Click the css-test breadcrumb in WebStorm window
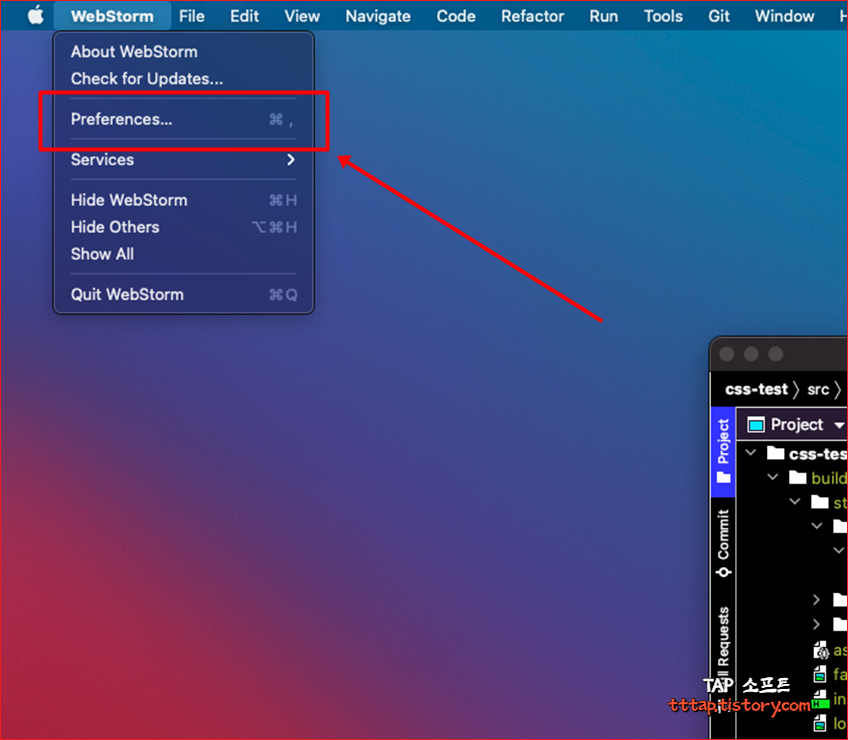The width and height of the screenshot is (848, 740). (756, 389)
